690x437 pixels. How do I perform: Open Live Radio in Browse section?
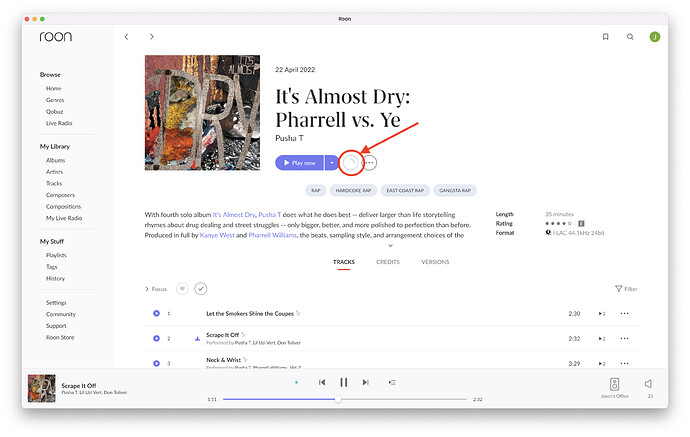pos(59,123)
